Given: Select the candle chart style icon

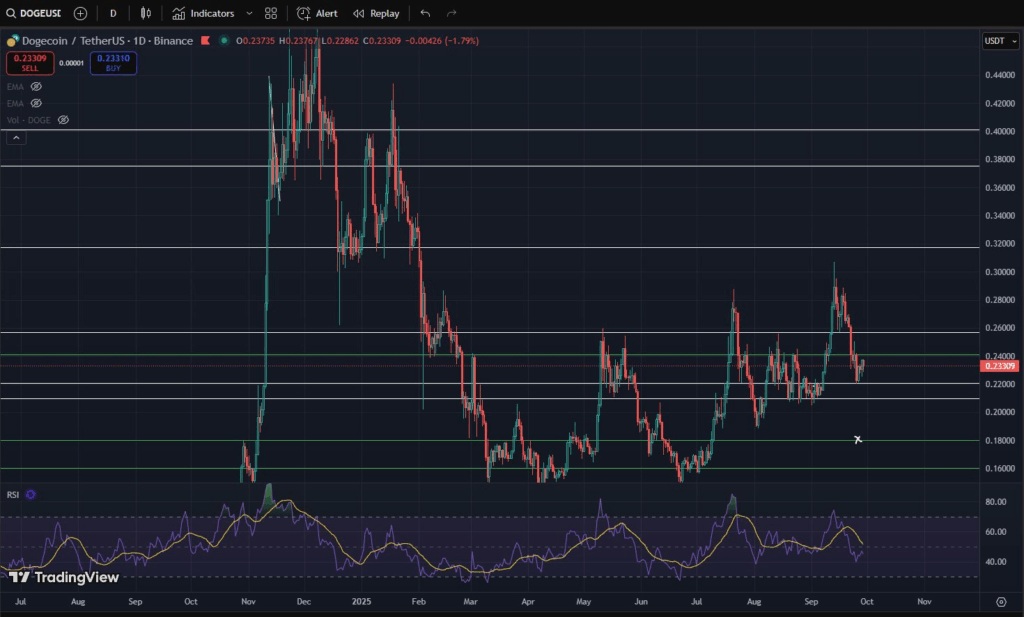Looking at the screenshot, I should pos(145,13).
